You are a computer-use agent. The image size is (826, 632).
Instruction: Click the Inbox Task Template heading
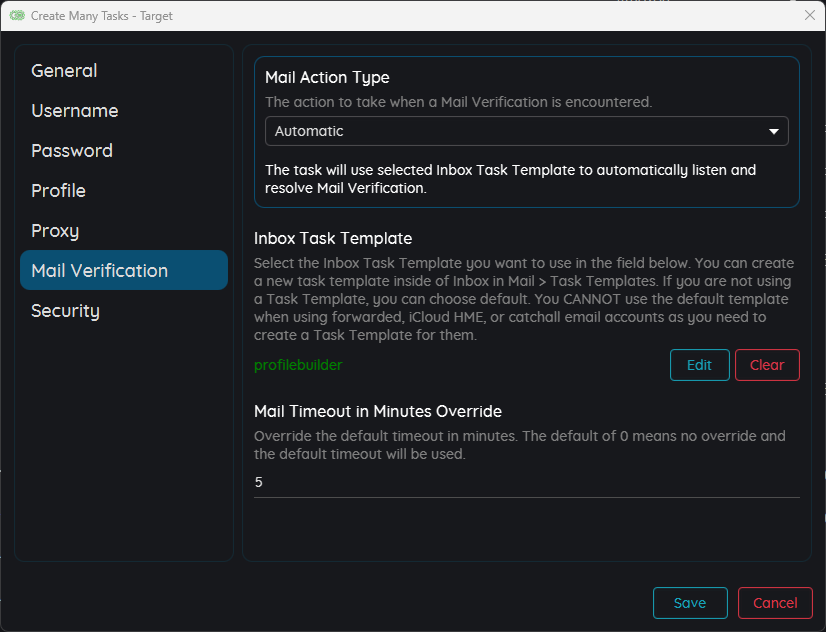[333, 239]
